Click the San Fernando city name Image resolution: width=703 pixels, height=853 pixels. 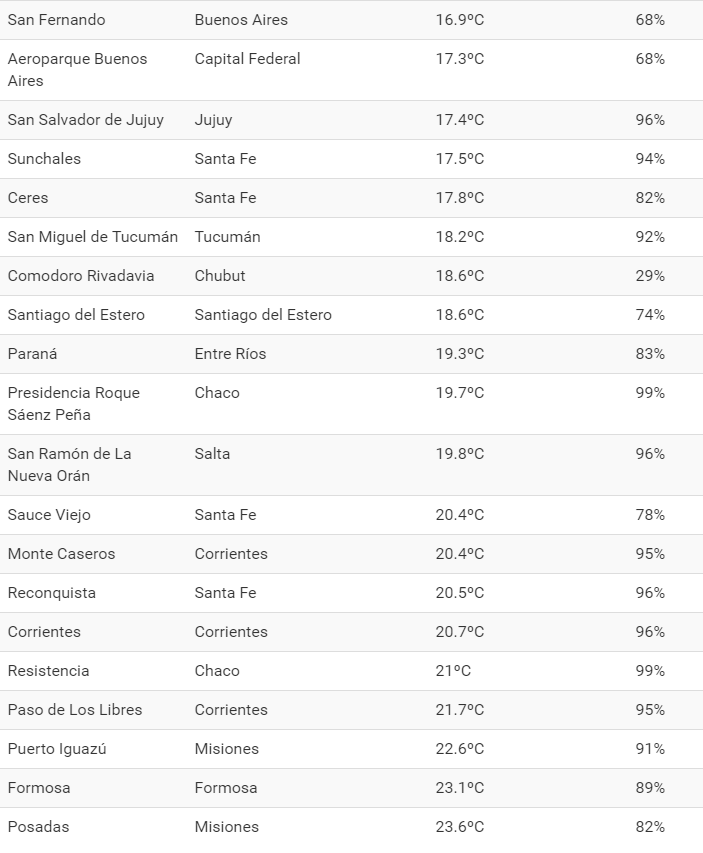(x=56, y=20)
